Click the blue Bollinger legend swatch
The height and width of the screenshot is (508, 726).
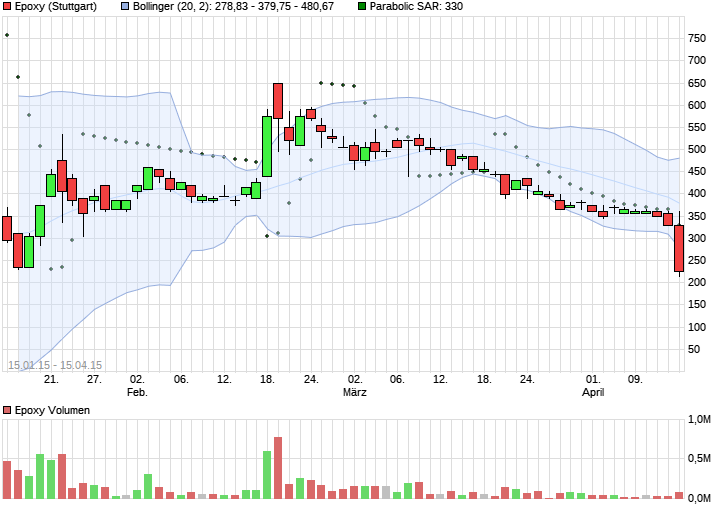click(x=125, y=6)
